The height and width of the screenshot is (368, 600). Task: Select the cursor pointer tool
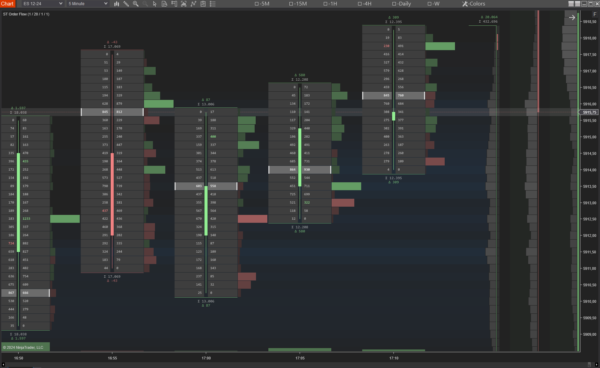(x=155, y=4)
